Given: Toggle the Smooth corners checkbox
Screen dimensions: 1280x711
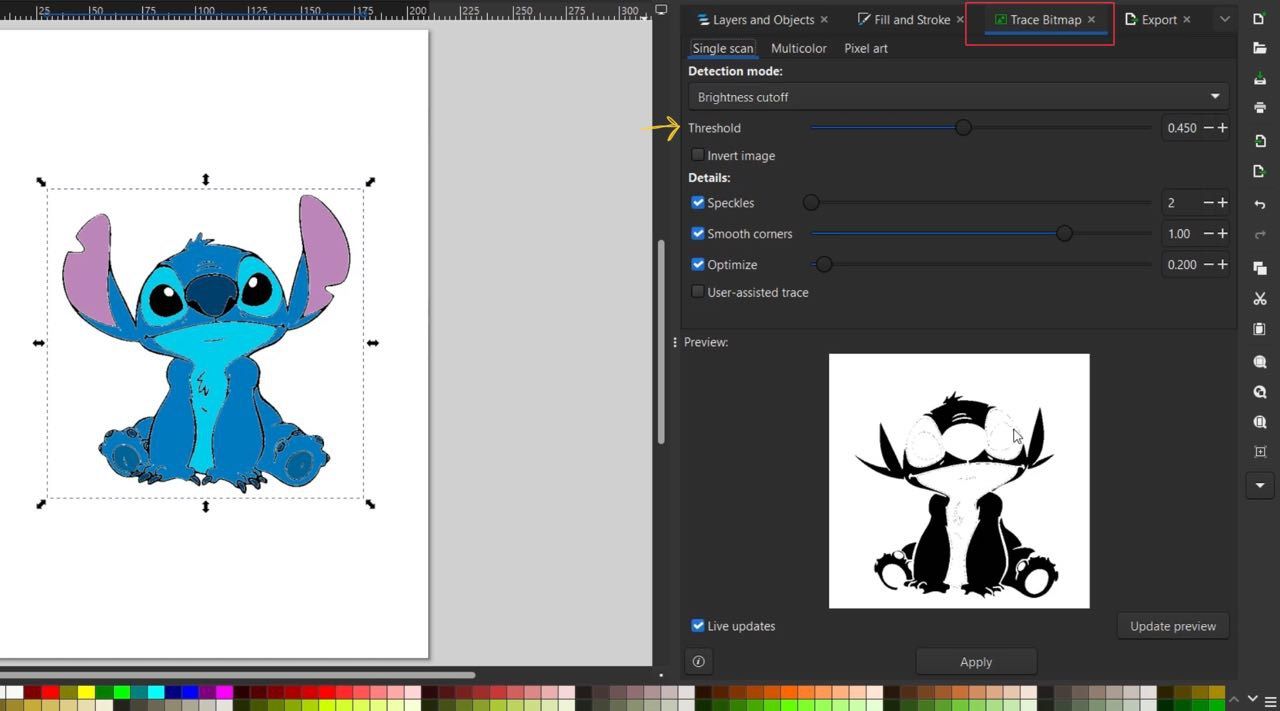Looking at the screenshot, I should (698, 233).
